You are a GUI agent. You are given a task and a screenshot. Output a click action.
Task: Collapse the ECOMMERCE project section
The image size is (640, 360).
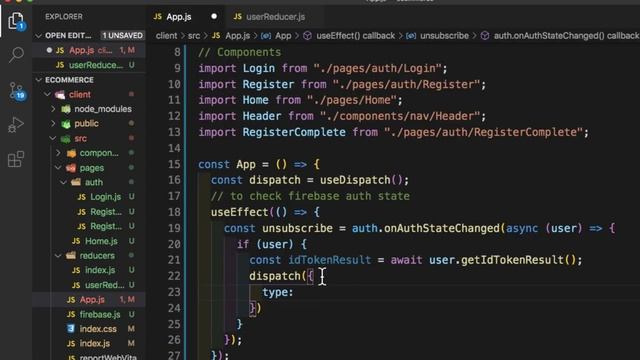39,80
